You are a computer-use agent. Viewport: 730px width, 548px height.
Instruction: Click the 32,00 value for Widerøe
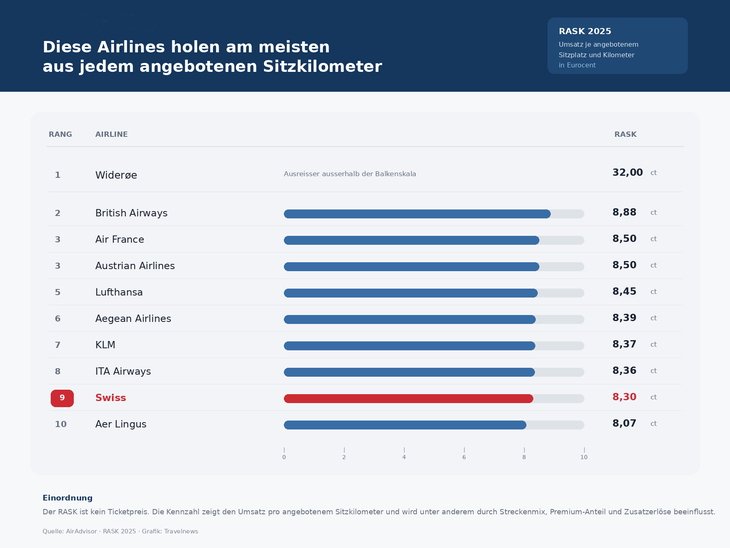(x=628, y=172)
